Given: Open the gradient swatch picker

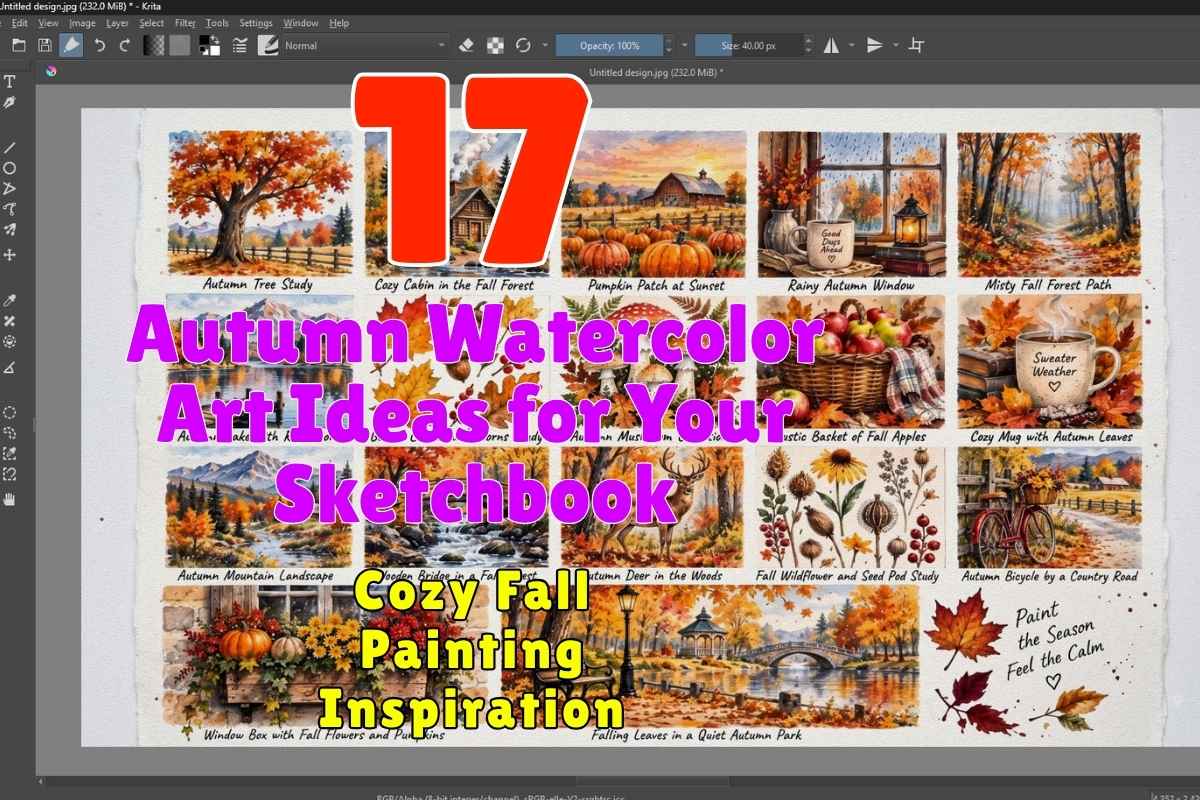Looking at the screenshot, I should coord(153,45).
